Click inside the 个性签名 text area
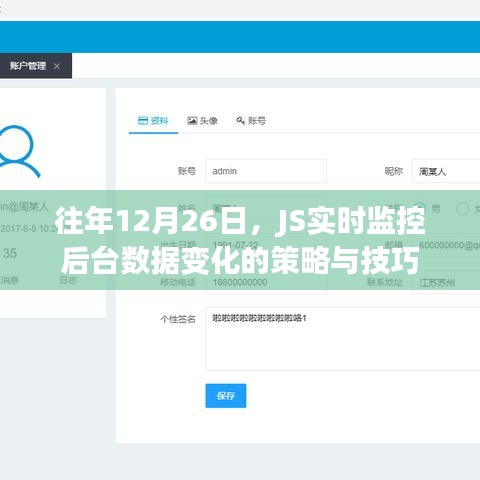The image size is (480, 480). (x=343, y=339)
